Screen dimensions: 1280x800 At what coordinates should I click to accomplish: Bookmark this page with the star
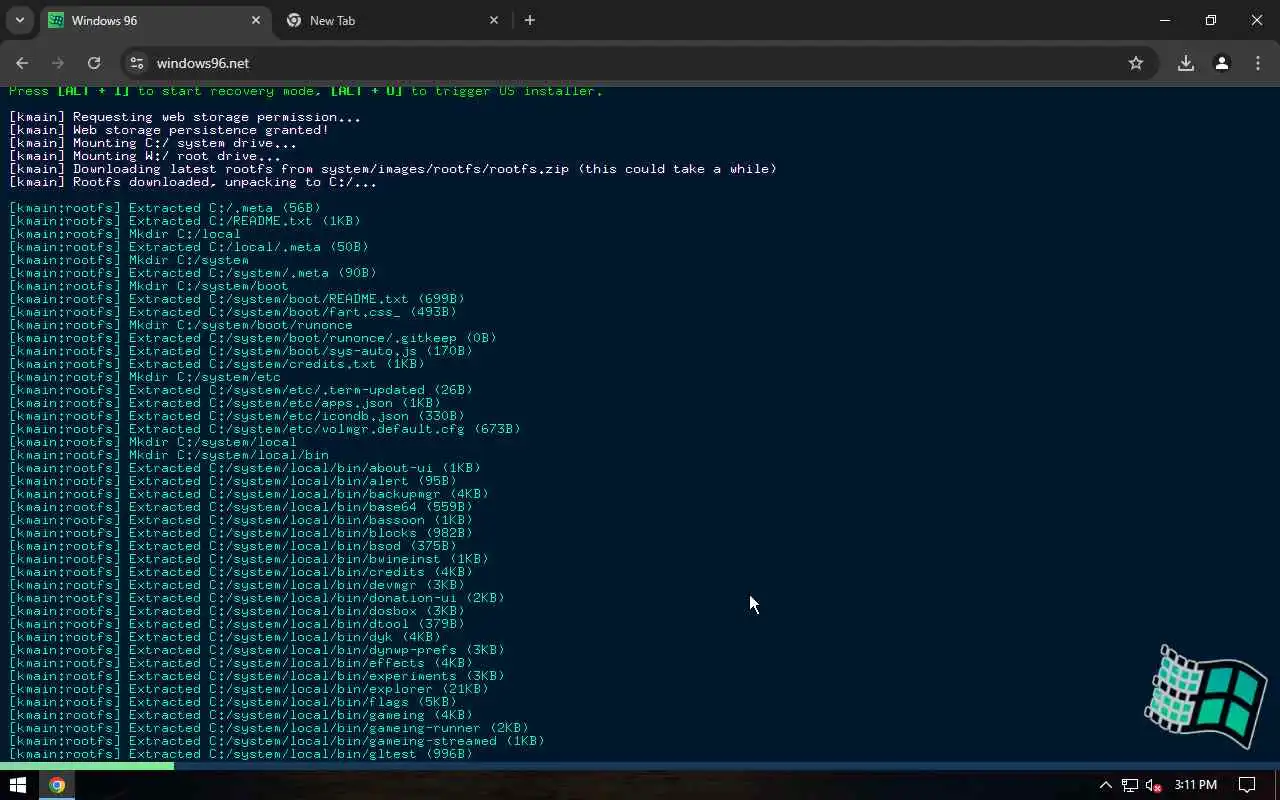coord(1136,63)
